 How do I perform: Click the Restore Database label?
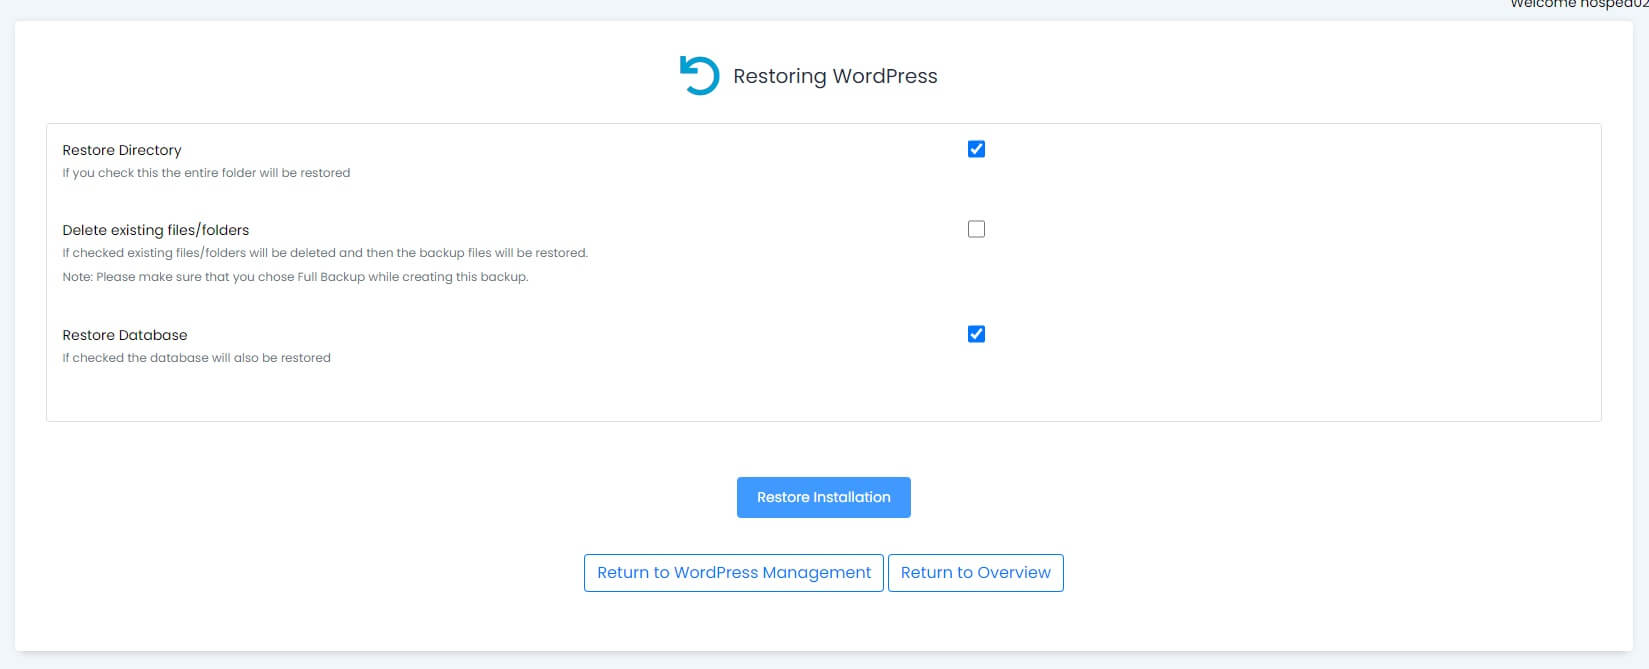pyautogui.click(x=125, y=335)
